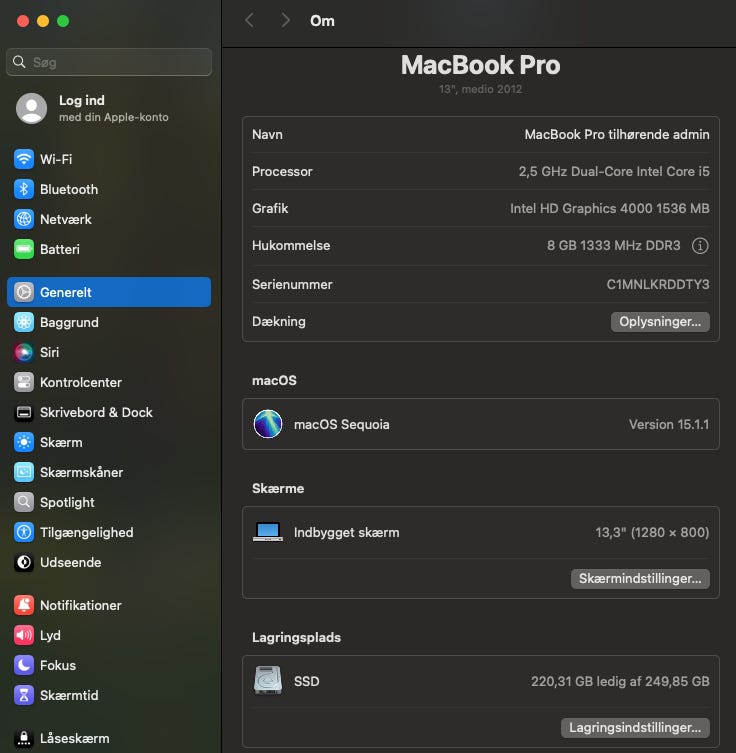Click the Dækning row label

click(x=279, y=321)
